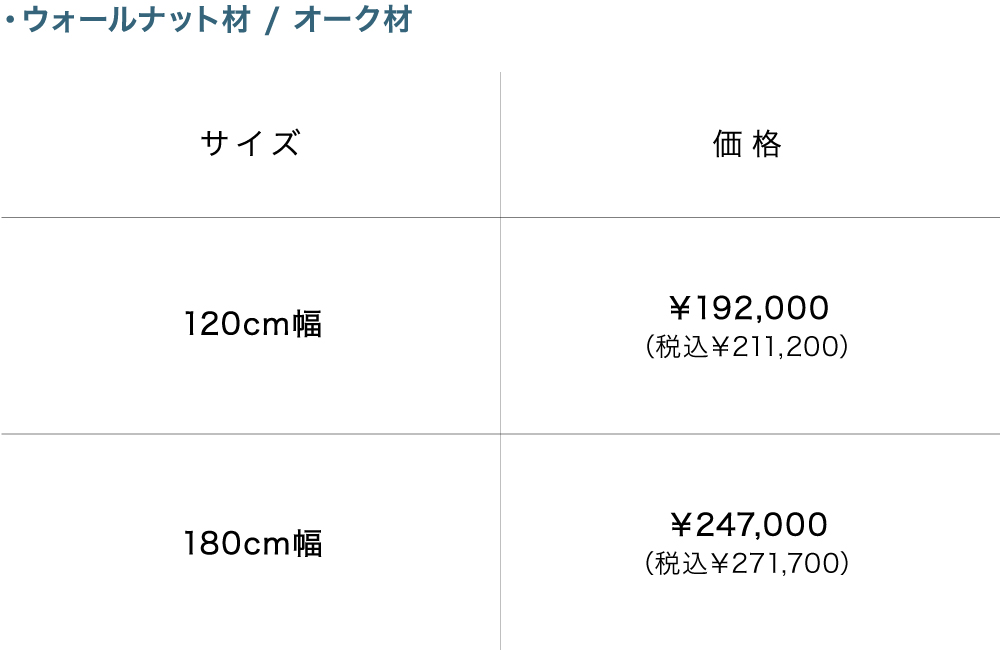The image size is (1000, 650).
Task: Click the slash between the material names
Action: coord(270,22)
